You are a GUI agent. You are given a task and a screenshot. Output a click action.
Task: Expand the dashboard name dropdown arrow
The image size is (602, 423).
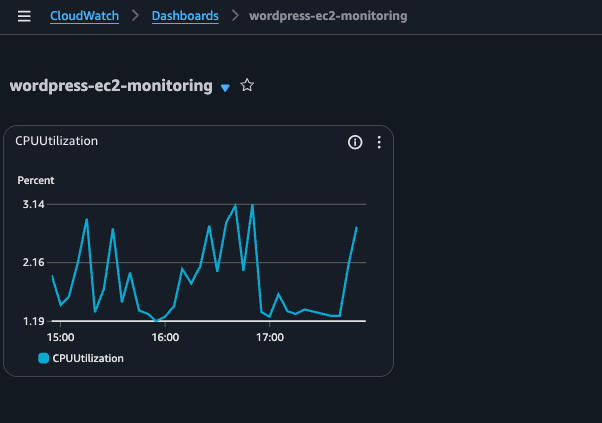tap(225, 88)
